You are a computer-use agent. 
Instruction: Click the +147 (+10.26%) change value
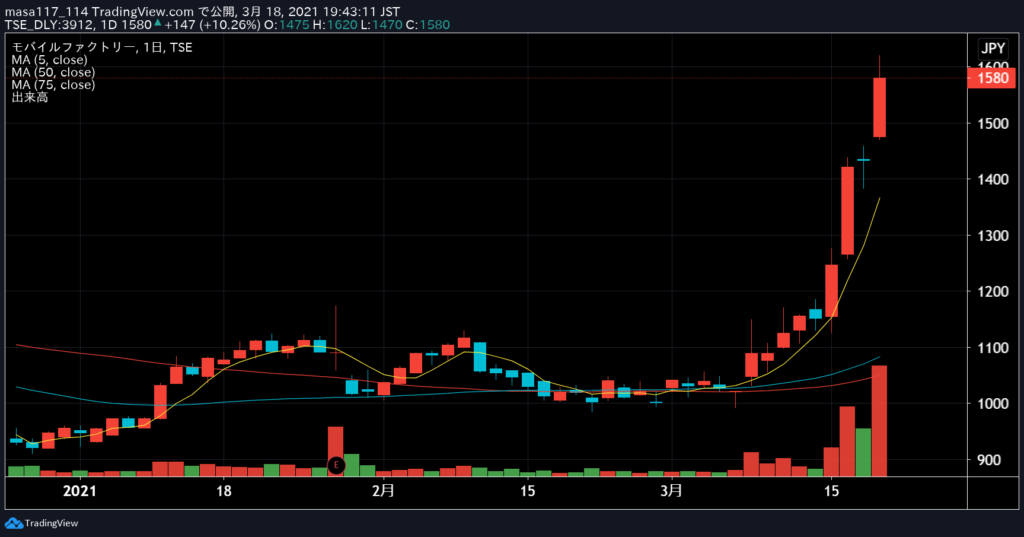coord(212,25)
